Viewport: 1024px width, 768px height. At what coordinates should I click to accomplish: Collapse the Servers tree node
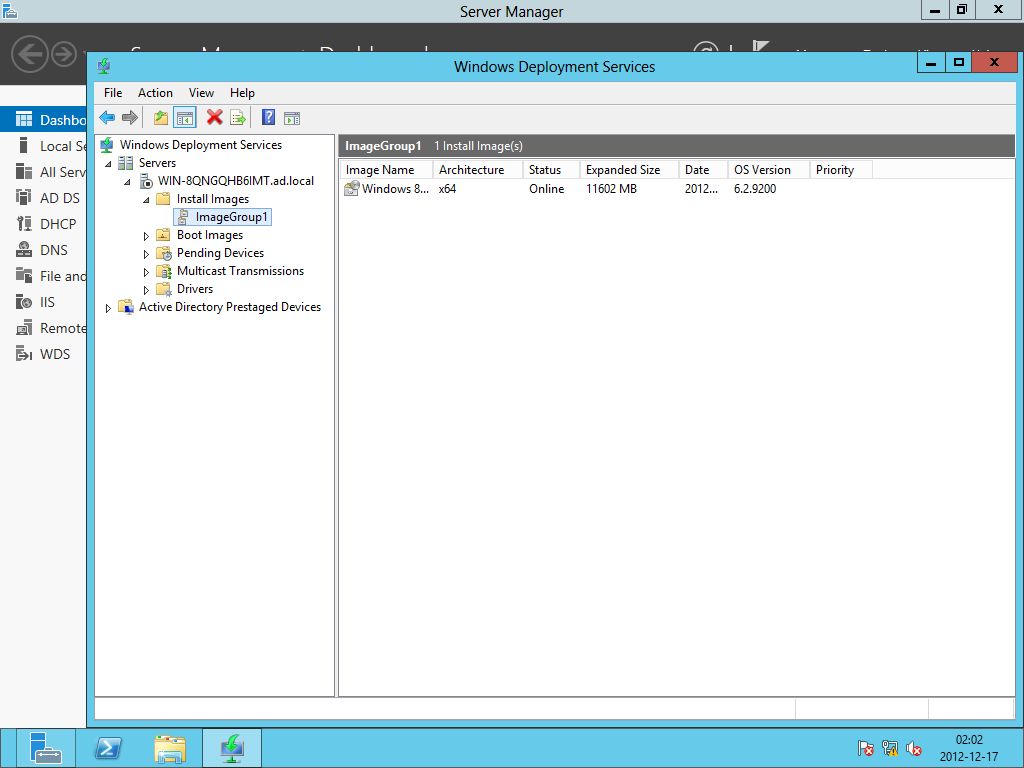pos(108,164)
